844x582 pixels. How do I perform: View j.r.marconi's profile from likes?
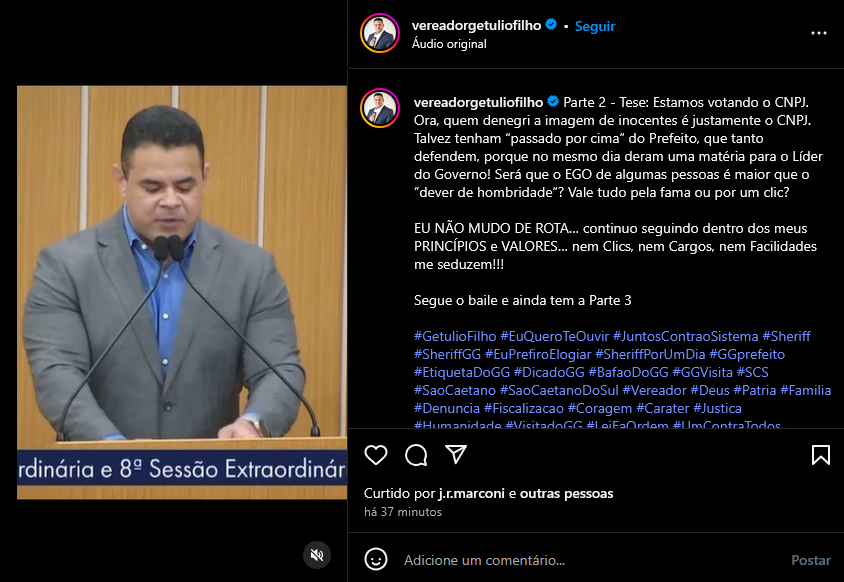point(472,494)
